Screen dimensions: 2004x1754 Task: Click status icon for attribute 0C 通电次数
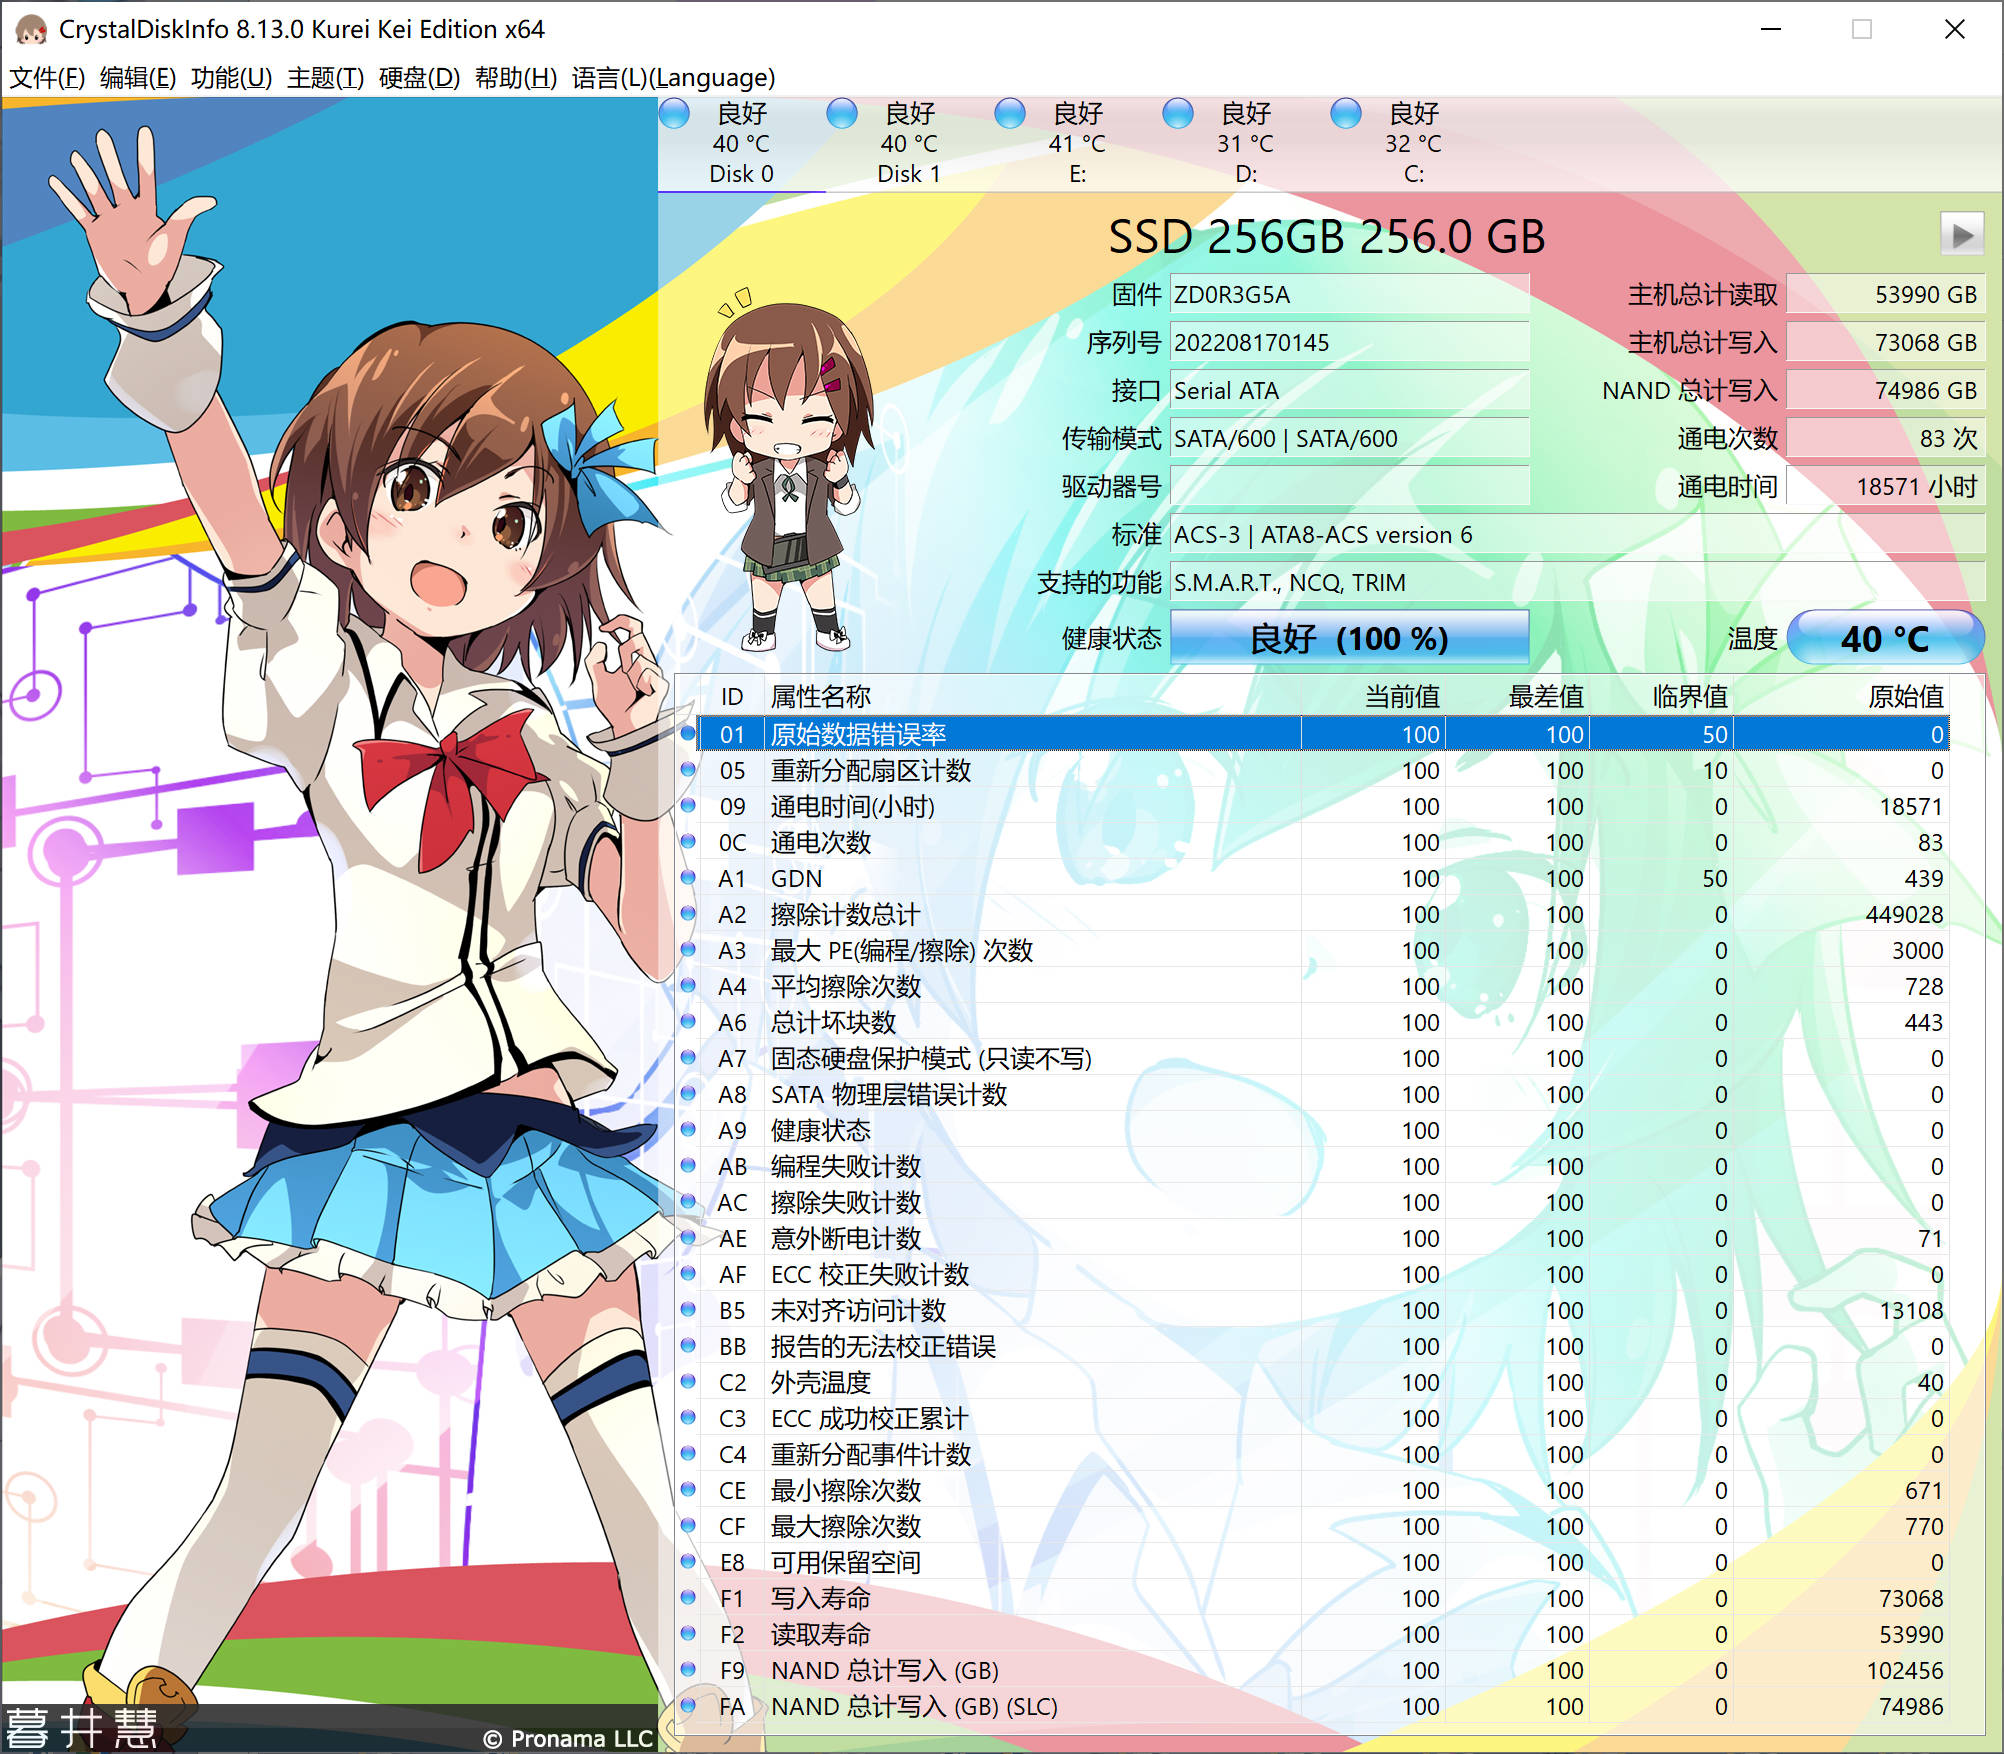(688, 842)
